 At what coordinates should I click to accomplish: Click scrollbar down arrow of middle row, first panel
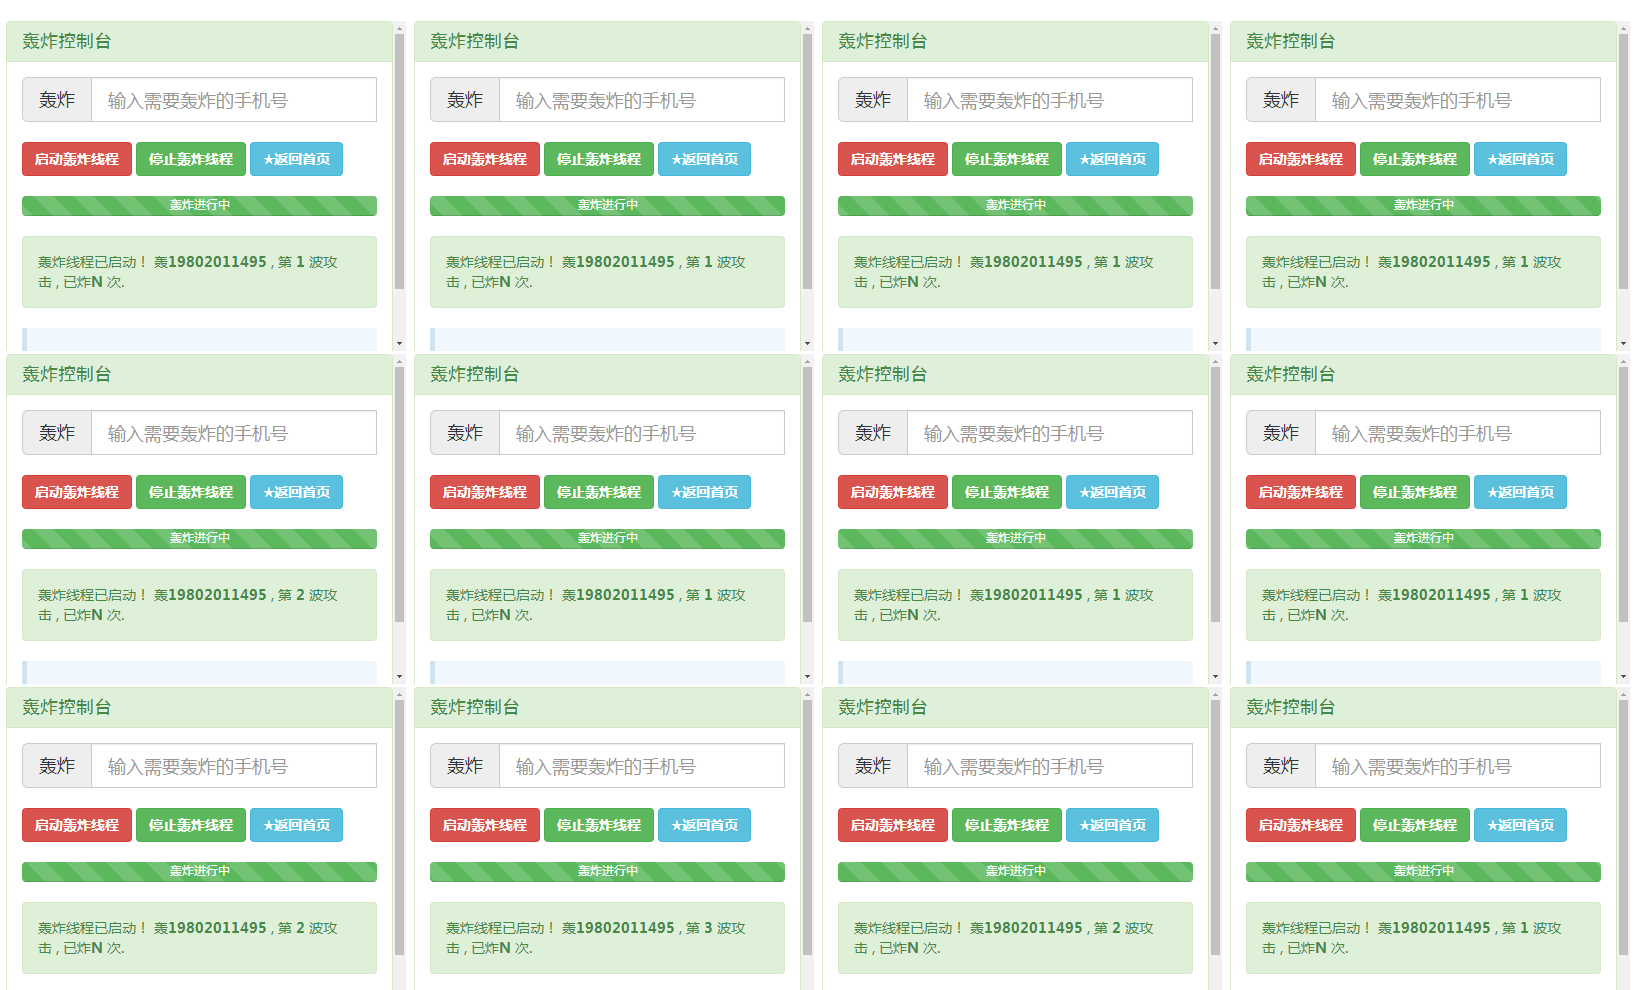click(399, 676)
